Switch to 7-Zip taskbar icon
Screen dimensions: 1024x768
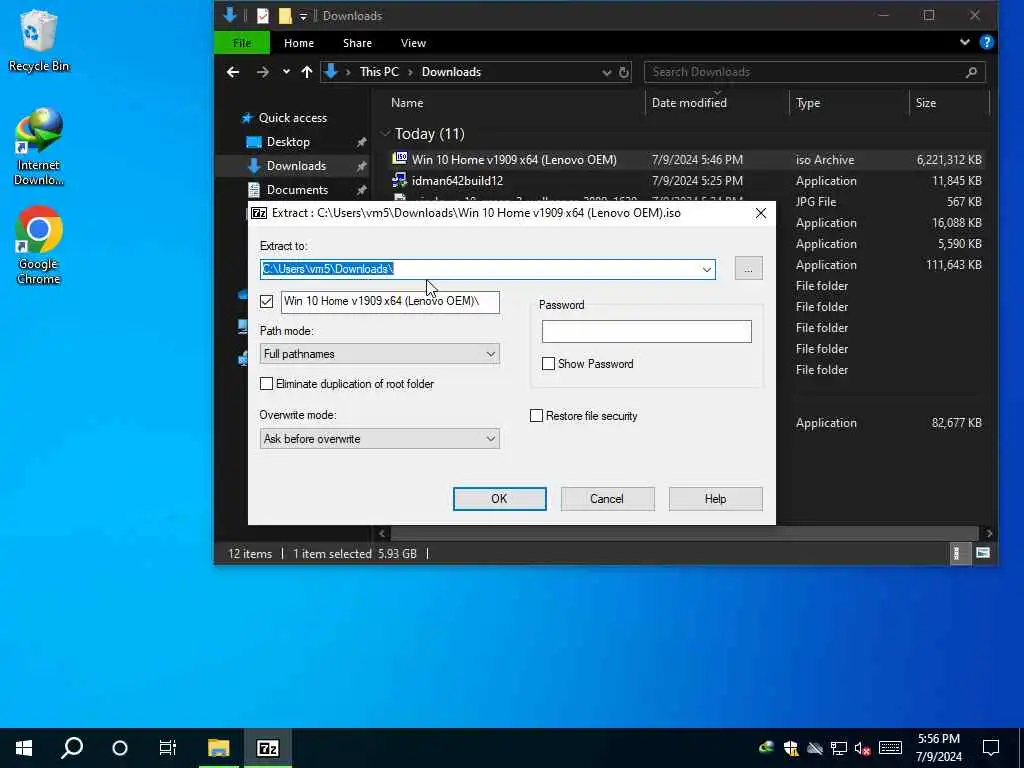[x=268, y=748]
